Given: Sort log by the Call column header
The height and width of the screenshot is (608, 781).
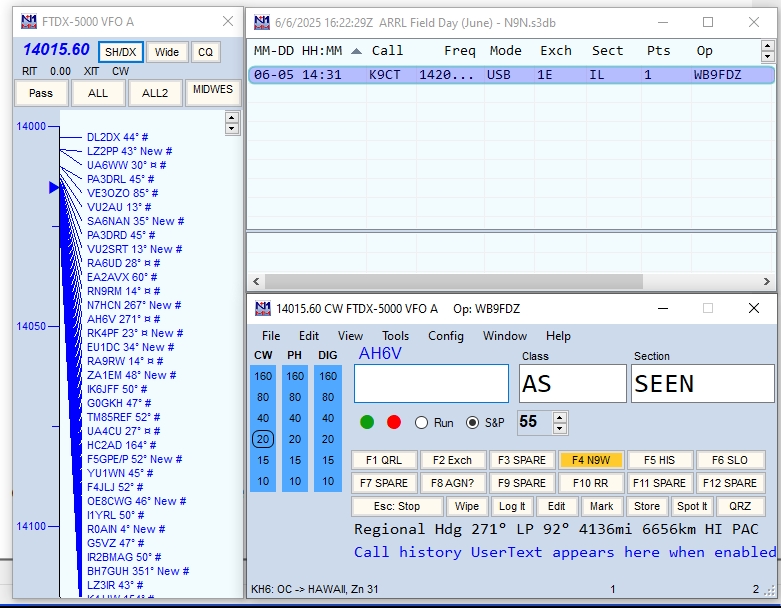Looking at the screenshot, I should 387,50.
